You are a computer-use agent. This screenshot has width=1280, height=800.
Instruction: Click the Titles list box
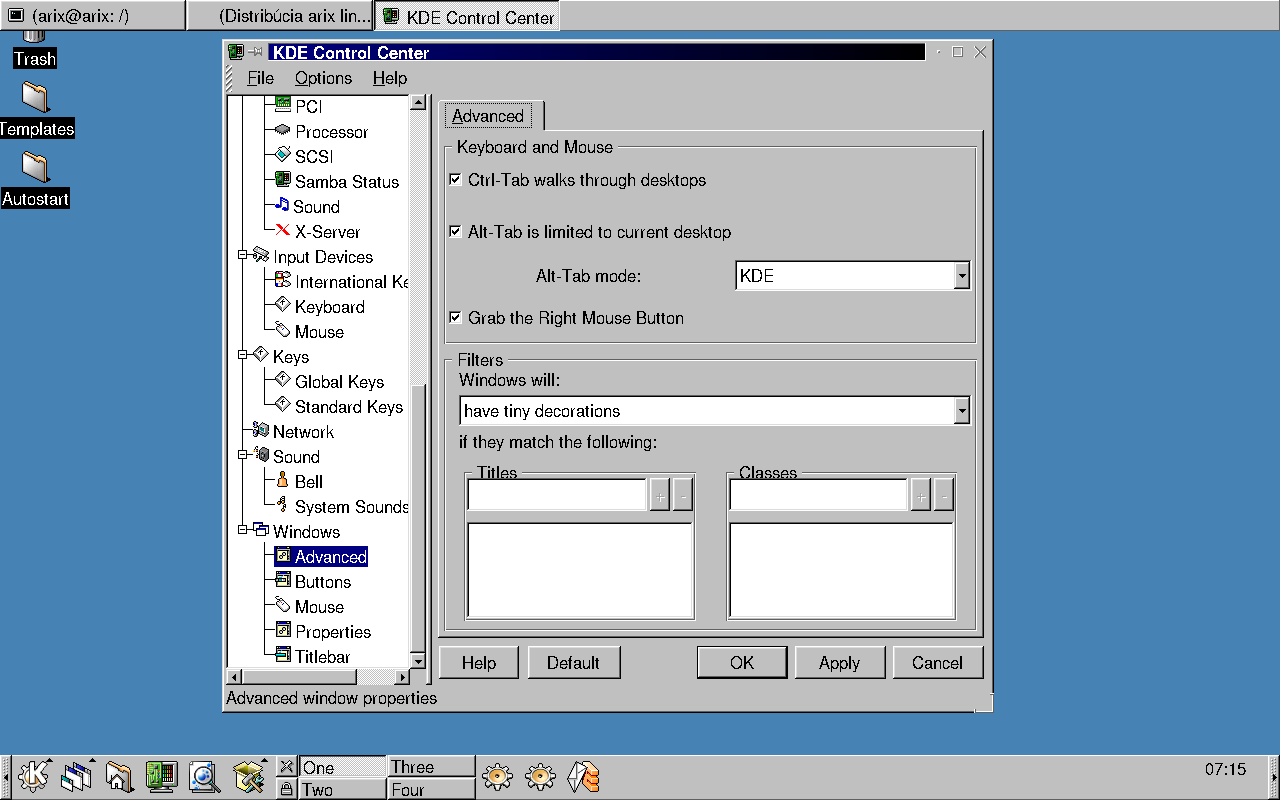point(581,570)
